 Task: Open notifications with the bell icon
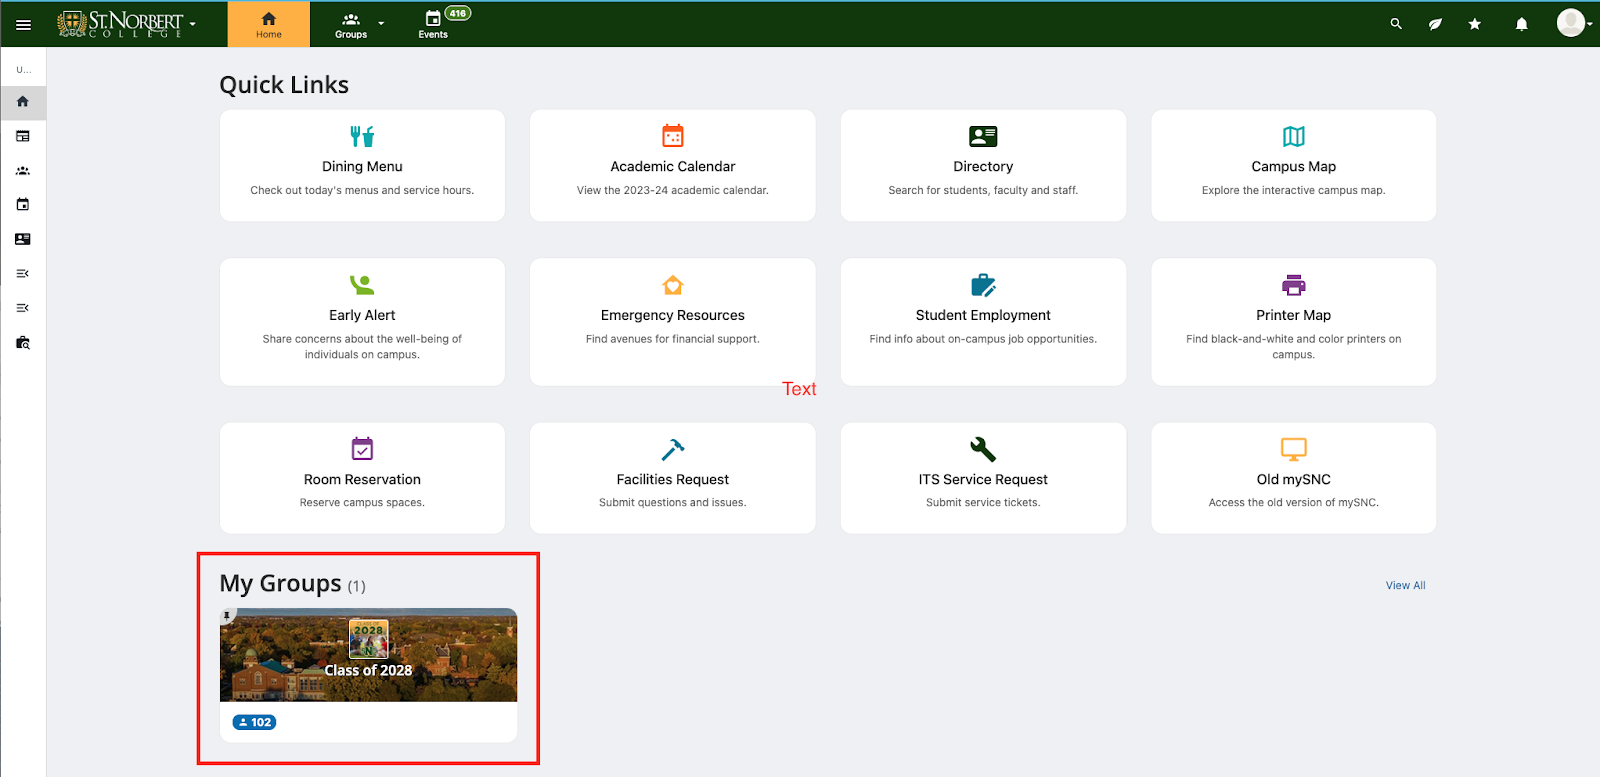click(x=1521, y=24)
